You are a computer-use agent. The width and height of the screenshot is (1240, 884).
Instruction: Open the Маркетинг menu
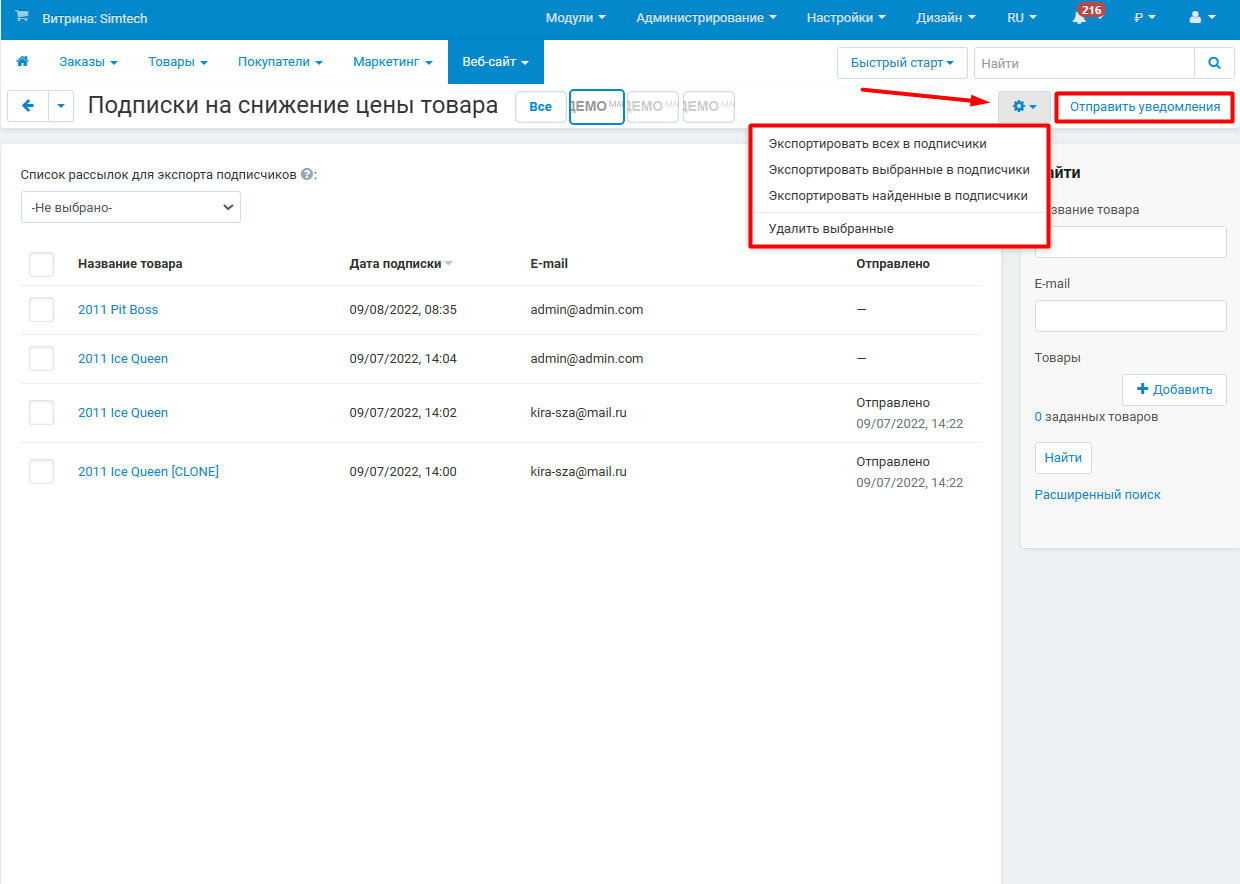click(x=393, y=62)
